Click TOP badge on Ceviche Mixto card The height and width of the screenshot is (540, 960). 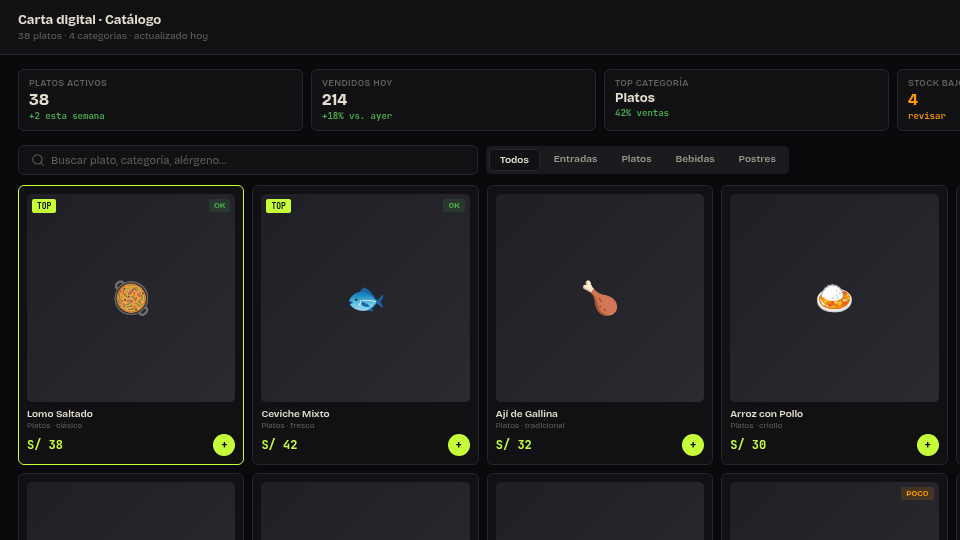279,206
